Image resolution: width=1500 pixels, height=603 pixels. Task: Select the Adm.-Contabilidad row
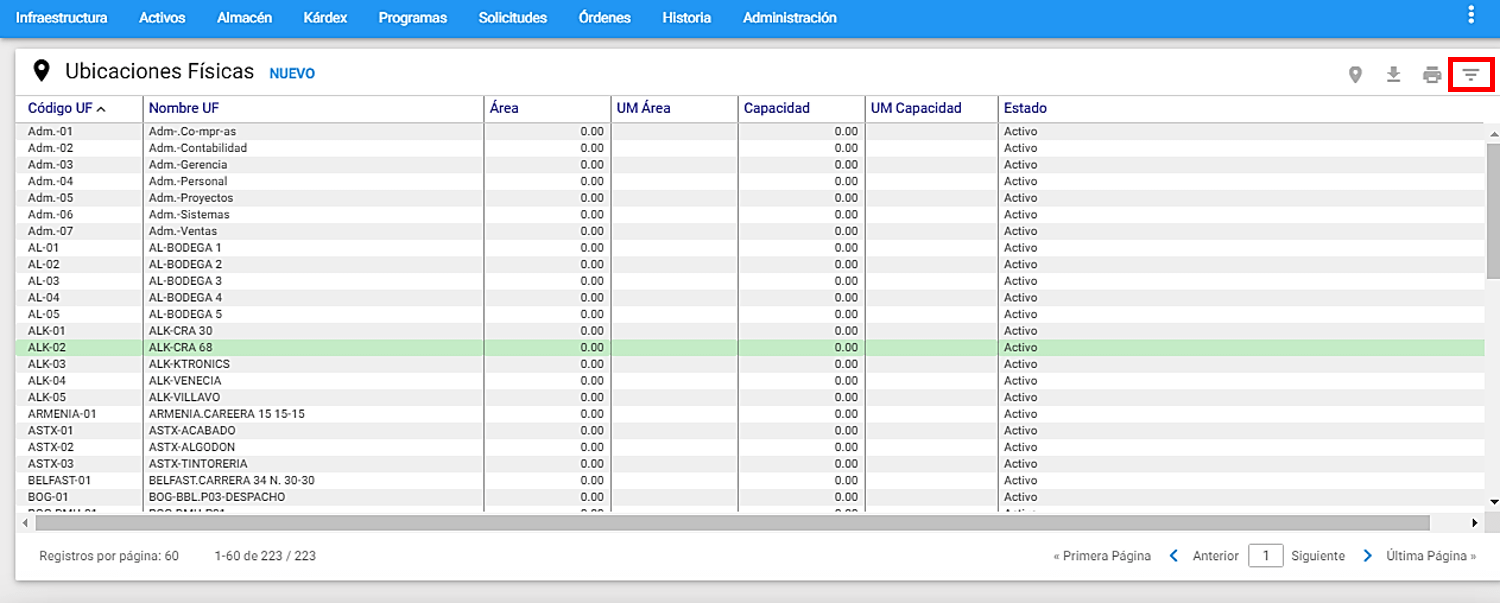tap(749, 148)
